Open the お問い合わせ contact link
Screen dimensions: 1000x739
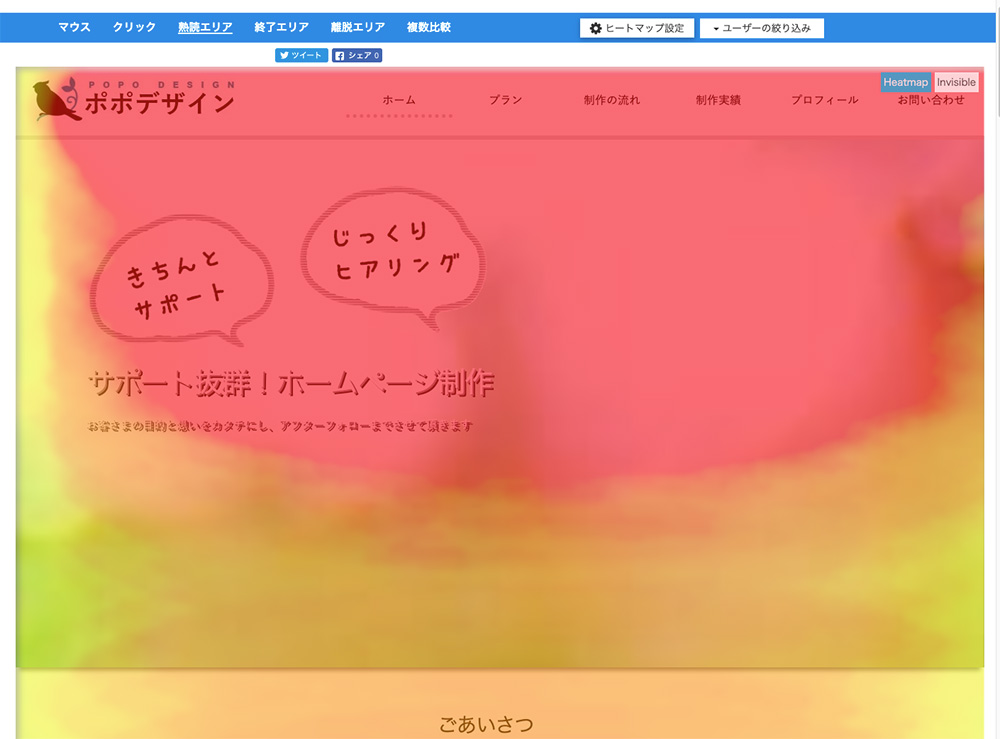930,99
